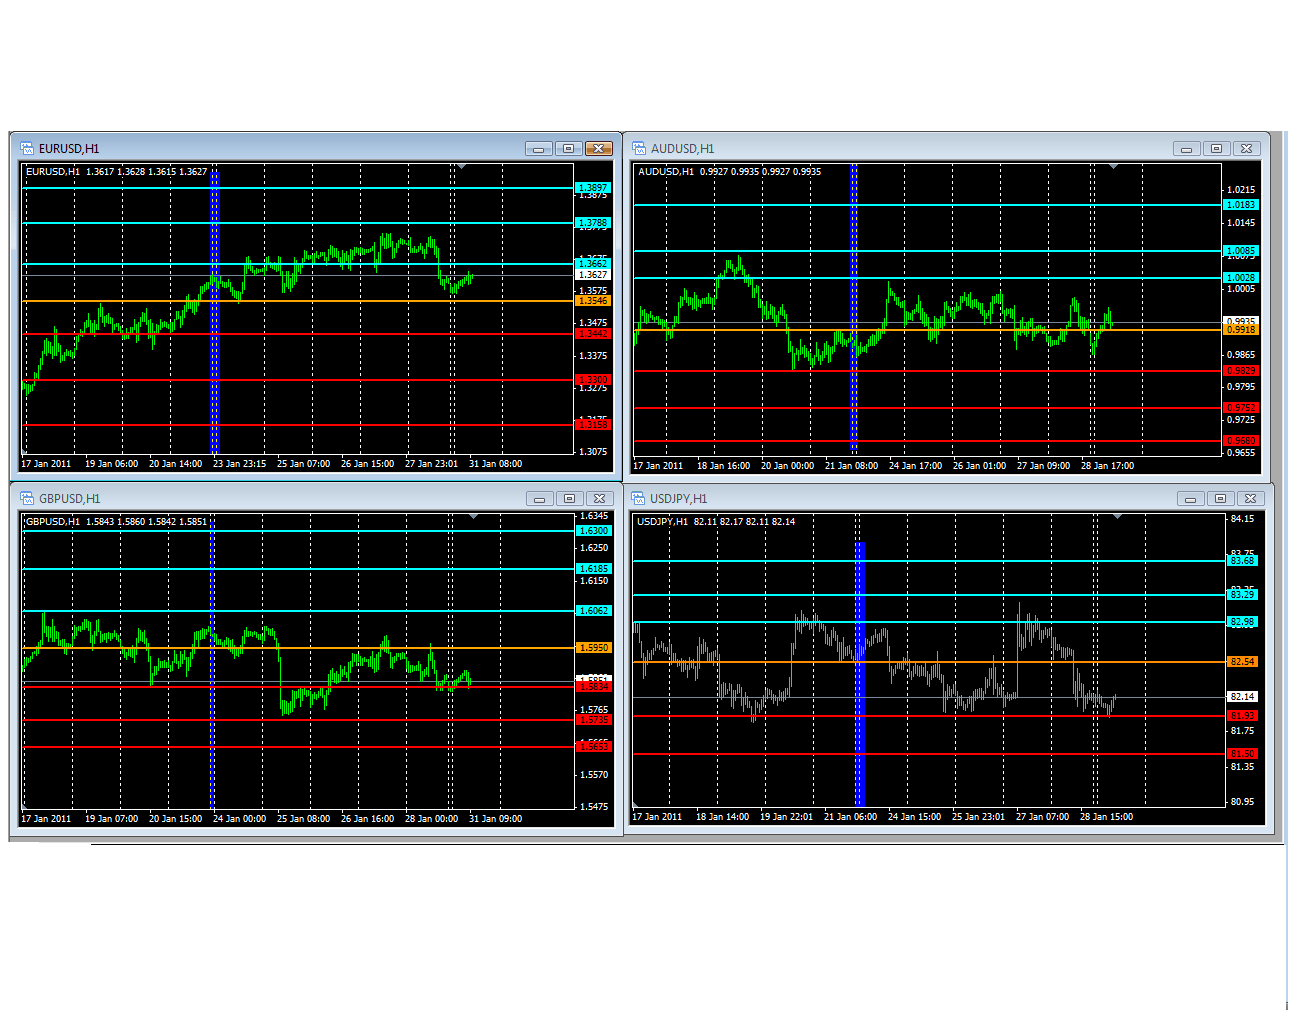Screen dimensions: 1292x1010
Task: Select the 1.3788 cyan price label in EURUSD
Action: click(593, 223)
